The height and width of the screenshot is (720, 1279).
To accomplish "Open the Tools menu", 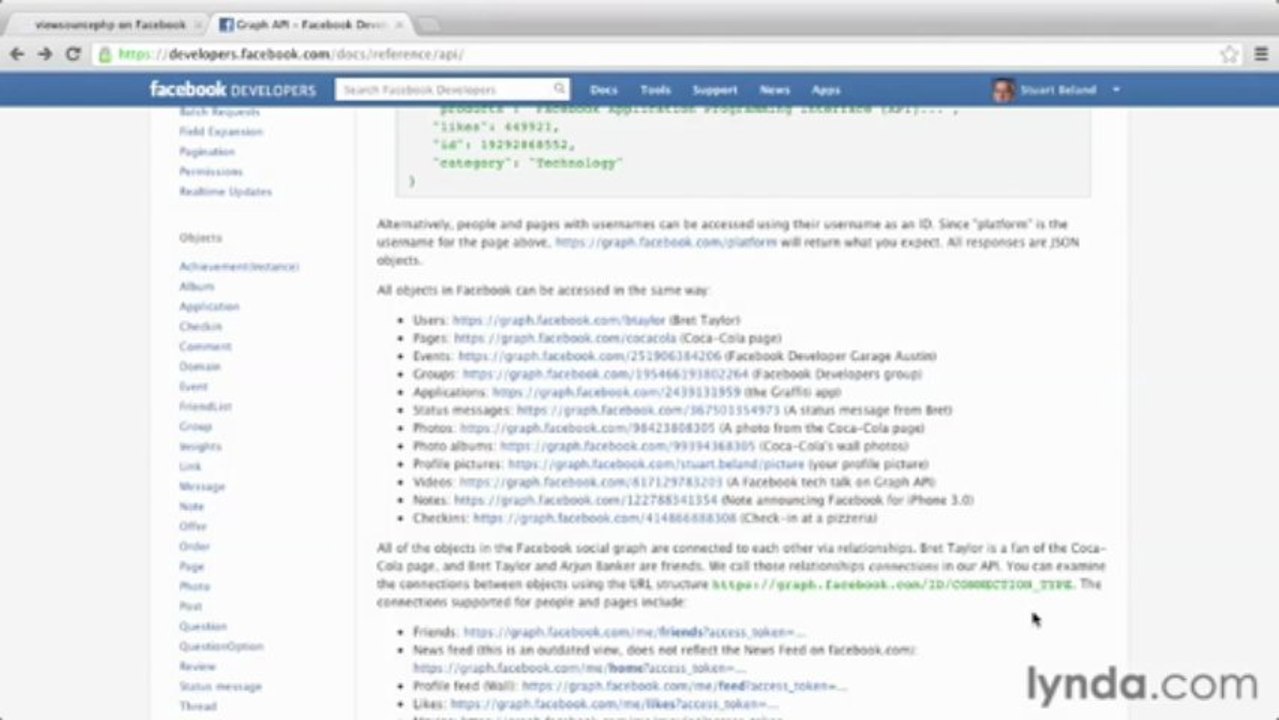I will click(x=655, y=90).
